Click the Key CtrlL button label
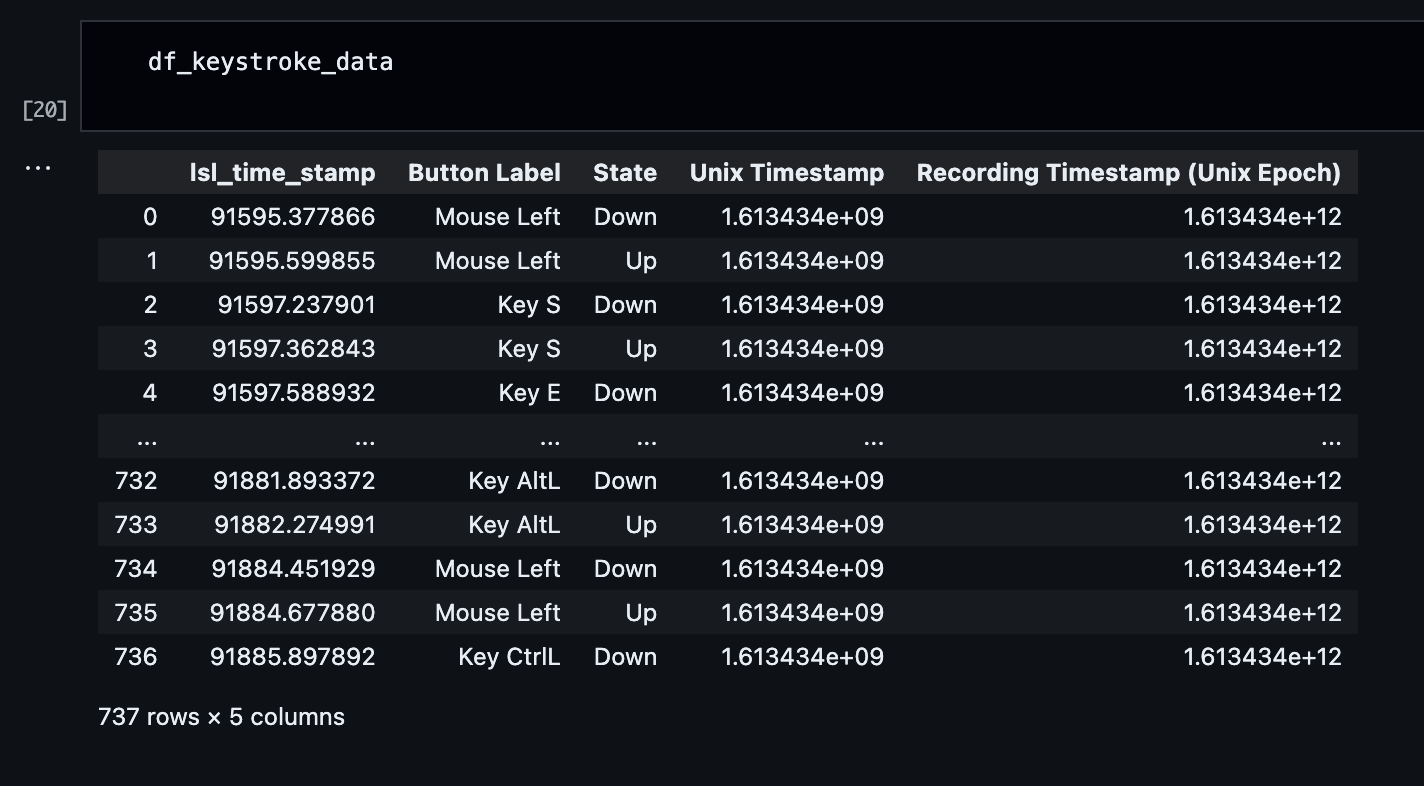Screen dimensions: 1424x786 point(509,657)
